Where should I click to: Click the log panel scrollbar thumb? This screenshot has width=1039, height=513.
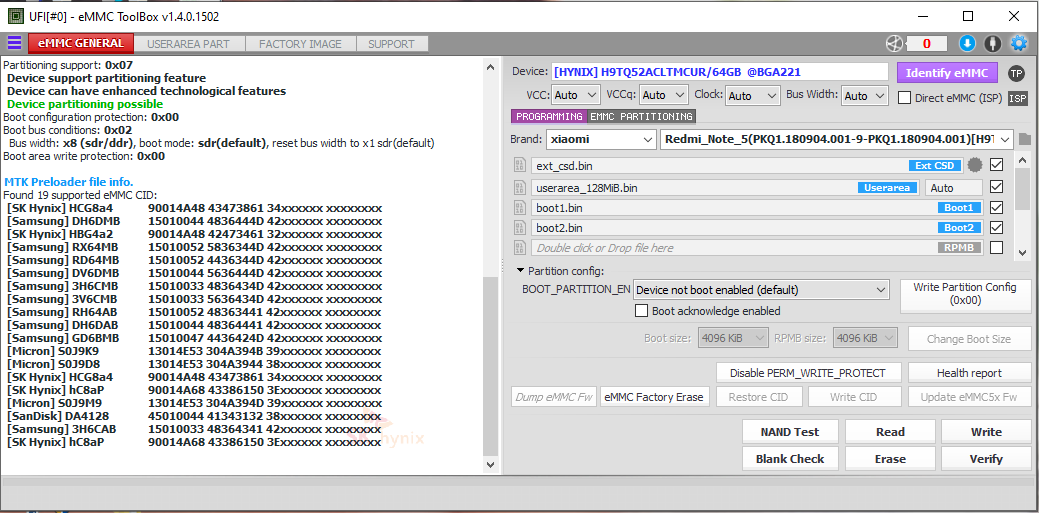point(490,365)
